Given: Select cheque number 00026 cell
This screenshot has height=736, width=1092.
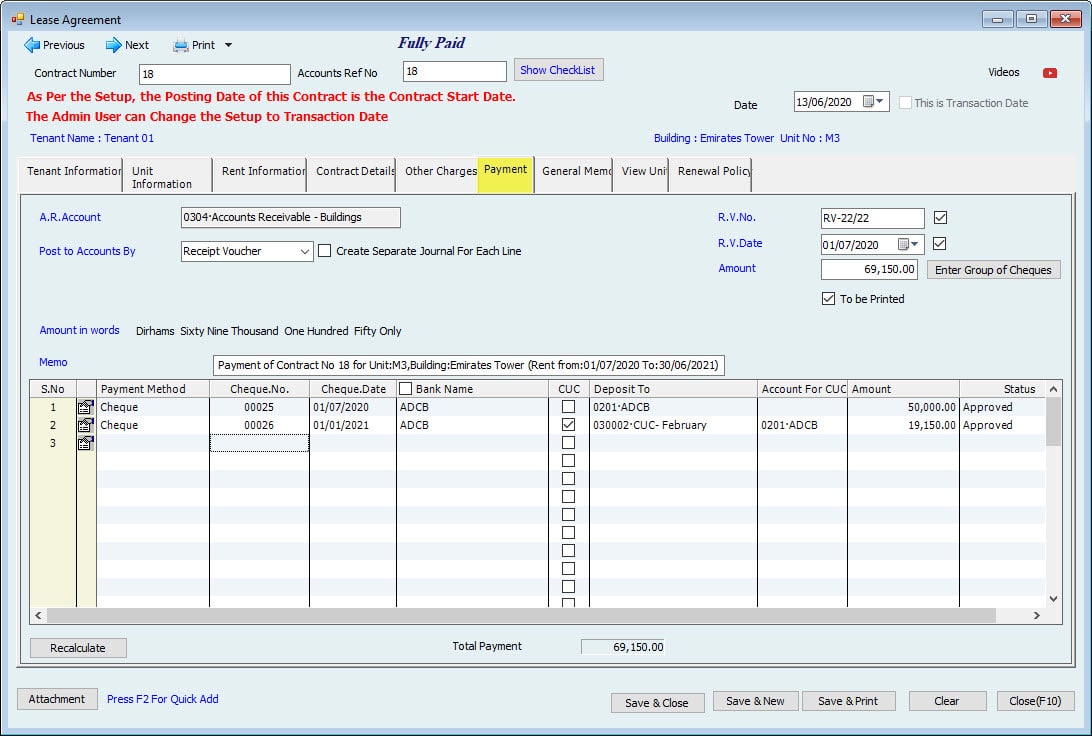Looking at the screenshot, I should click(259, 425).
